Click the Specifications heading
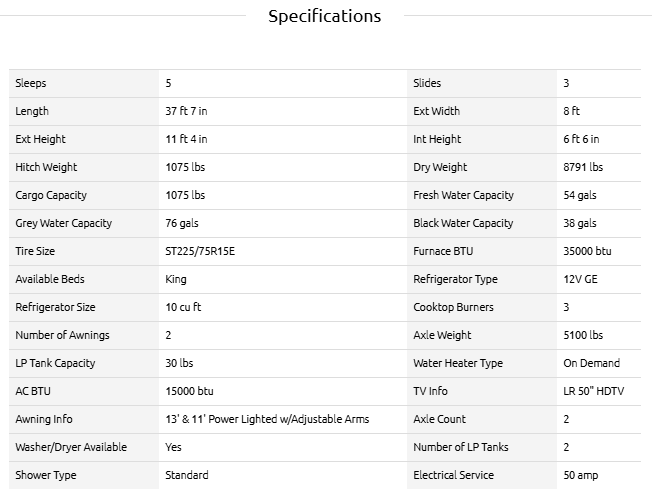Image resolution: width=652 pixels, height=499 pixels. tap(324, 17)
